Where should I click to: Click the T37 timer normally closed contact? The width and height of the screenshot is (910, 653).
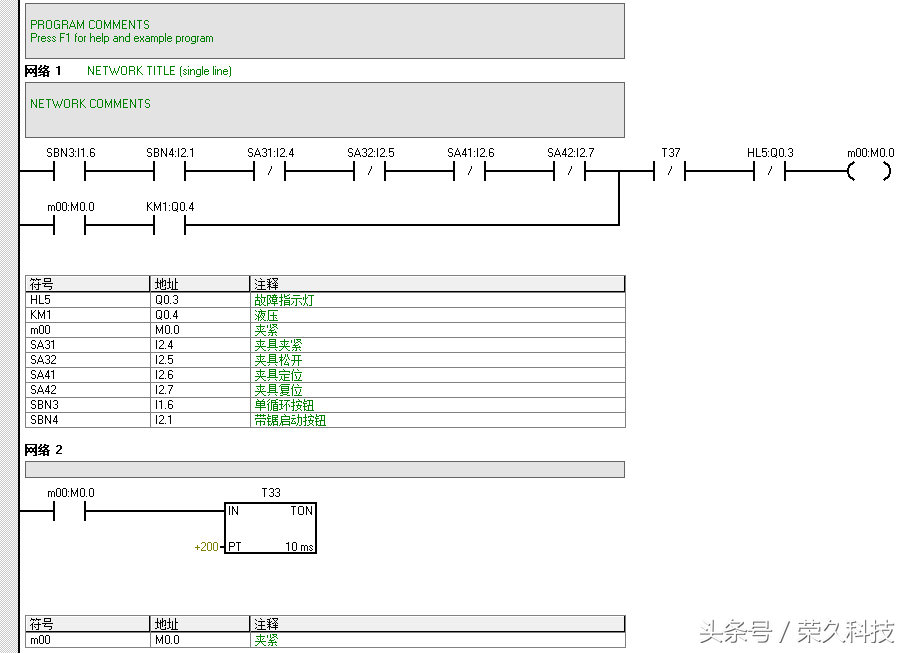coord(670,172)
